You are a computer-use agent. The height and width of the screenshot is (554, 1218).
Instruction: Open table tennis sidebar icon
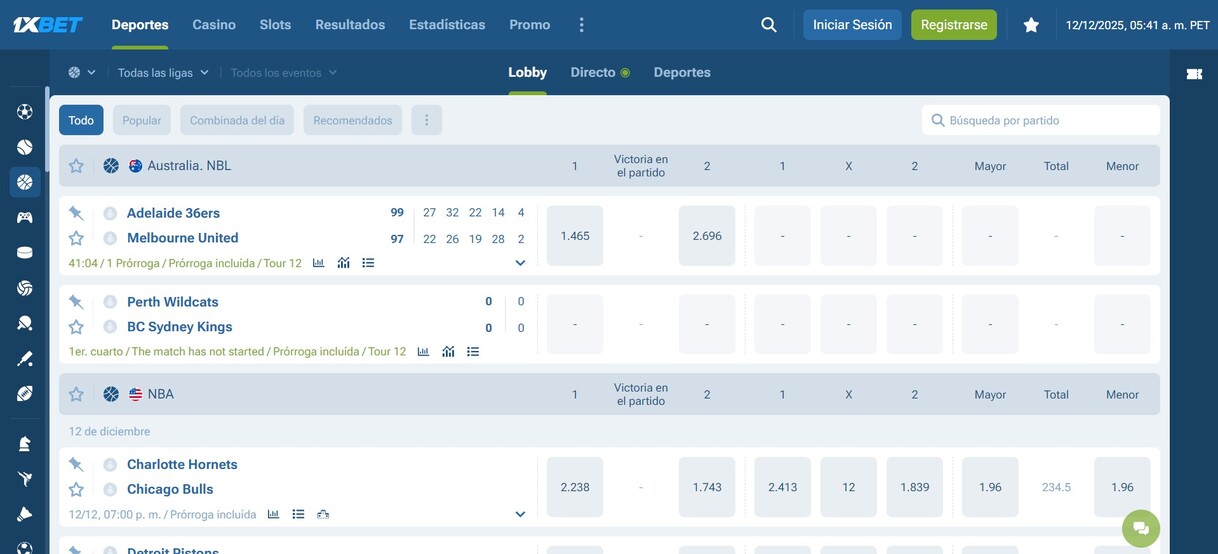(x=24, y=323)
